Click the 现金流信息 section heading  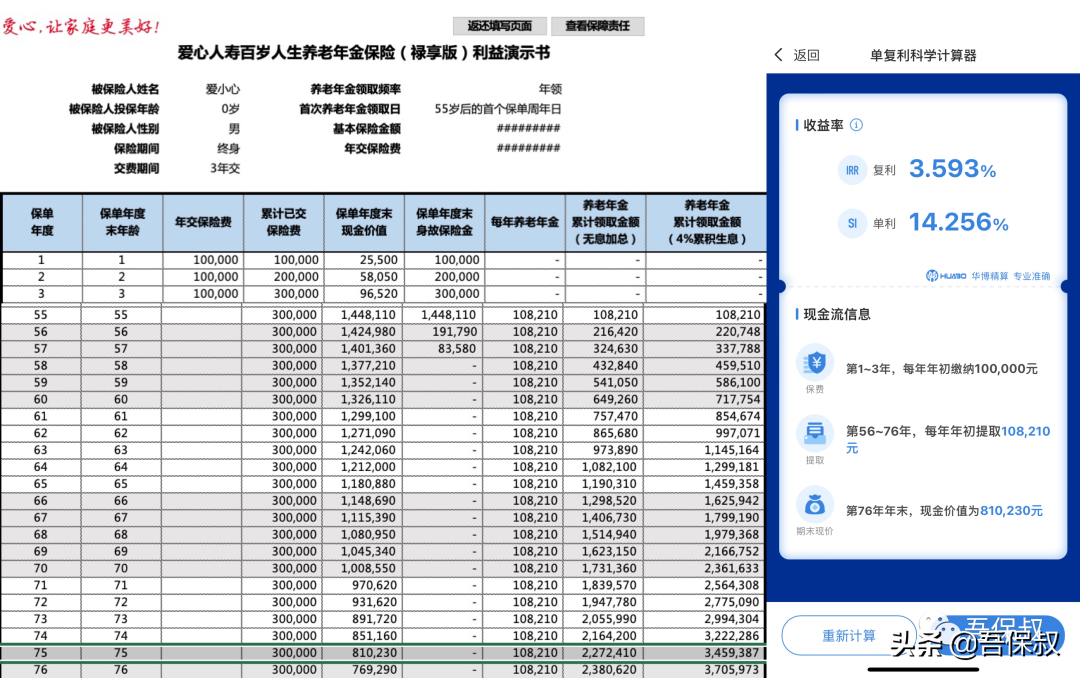pyautogui.click(x=837, y=314)
